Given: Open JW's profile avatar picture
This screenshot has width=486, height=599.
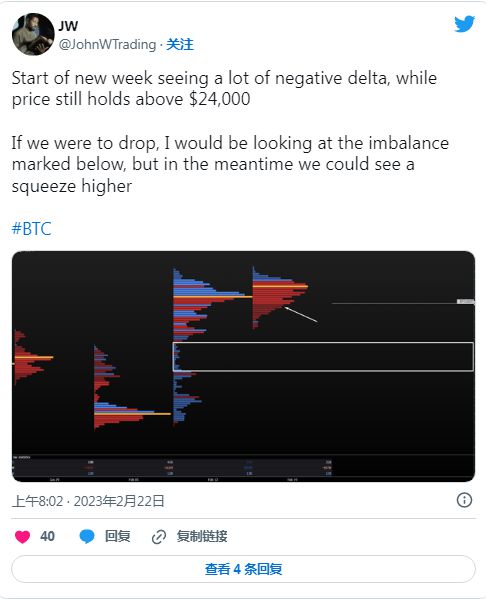Looking at the screenshot, I should click(33, 34).
